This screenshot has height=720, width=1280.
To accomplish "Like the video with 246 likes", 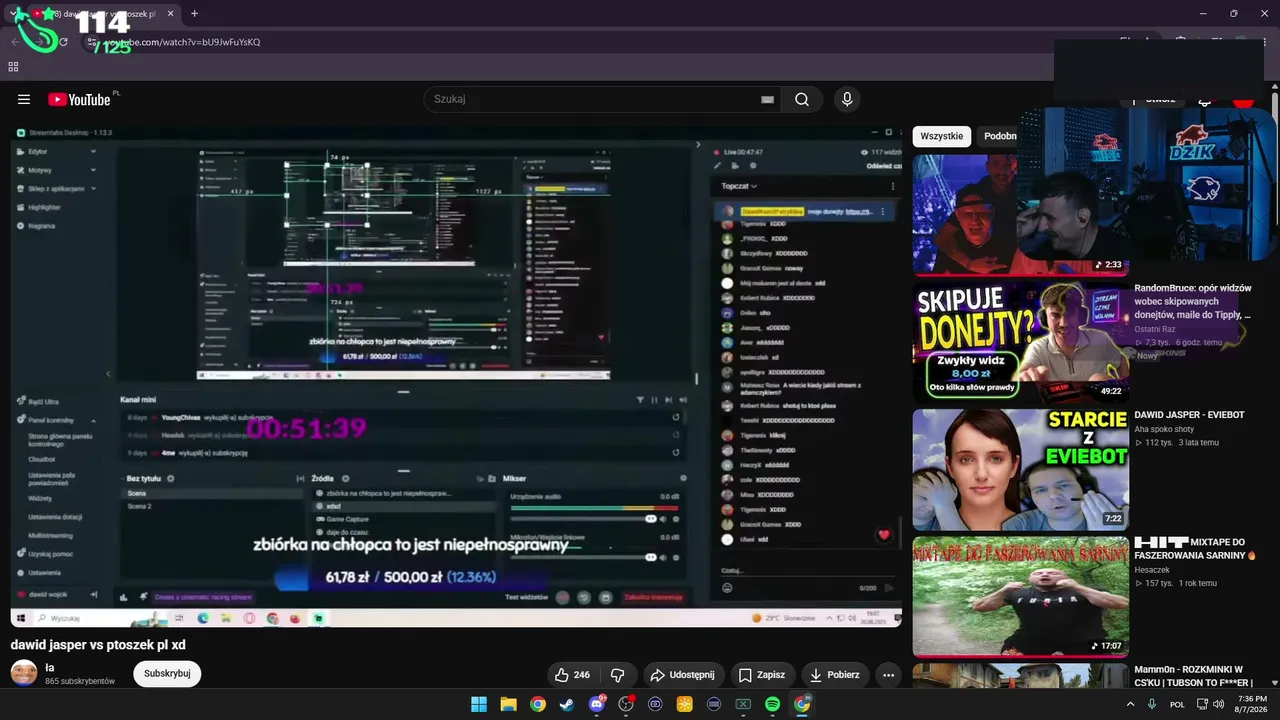I will 572,675.
